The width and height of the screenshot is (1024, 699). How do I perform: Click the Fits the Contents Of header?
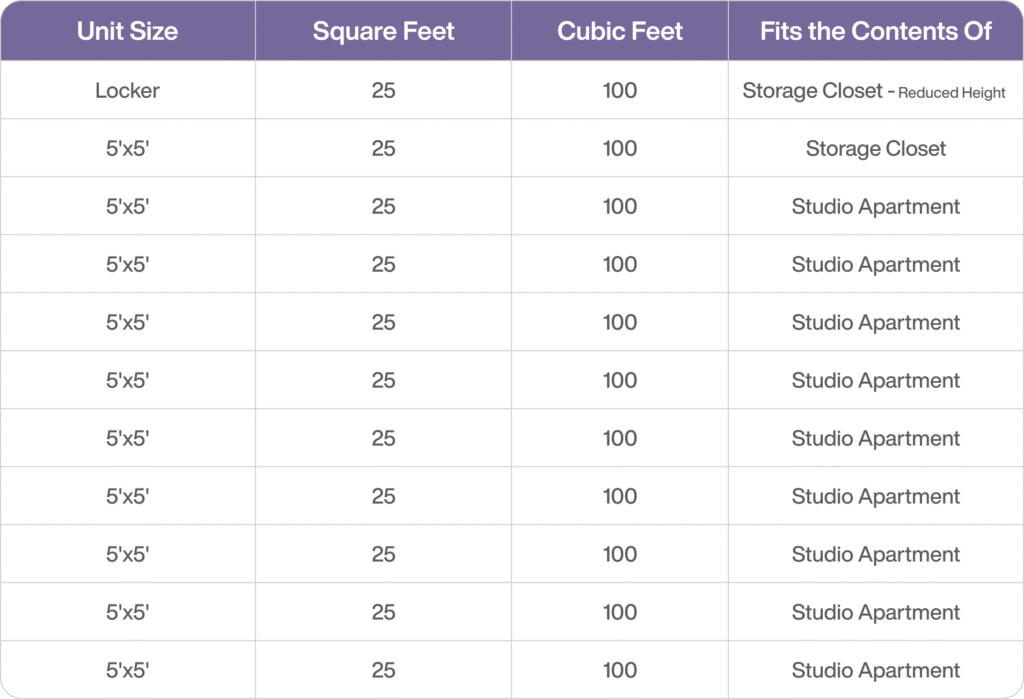pyautogui.click(x=876, y=31)
